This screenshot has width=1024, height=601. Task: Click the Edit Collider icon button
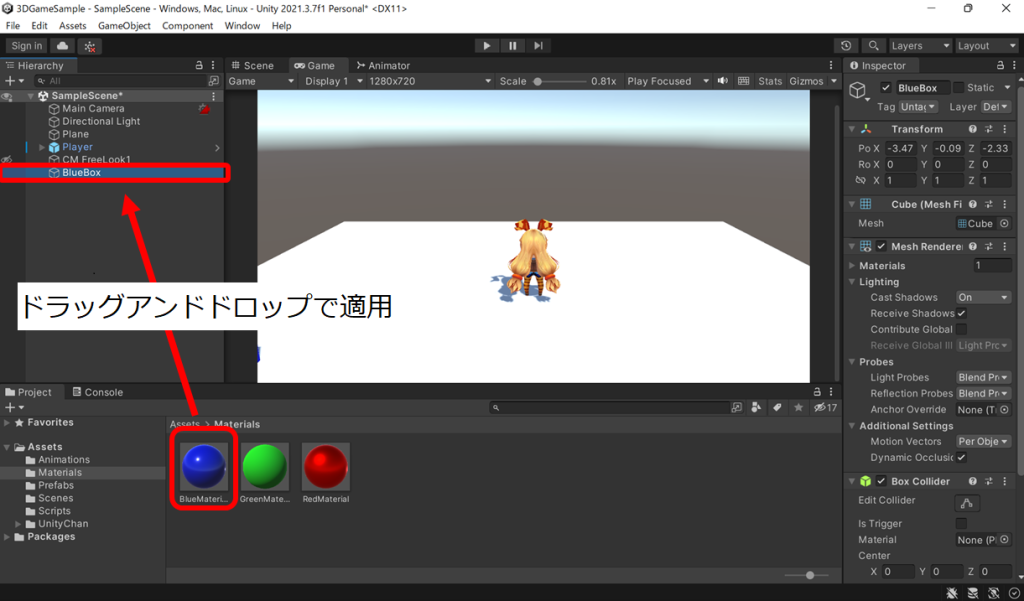(966, 501)
